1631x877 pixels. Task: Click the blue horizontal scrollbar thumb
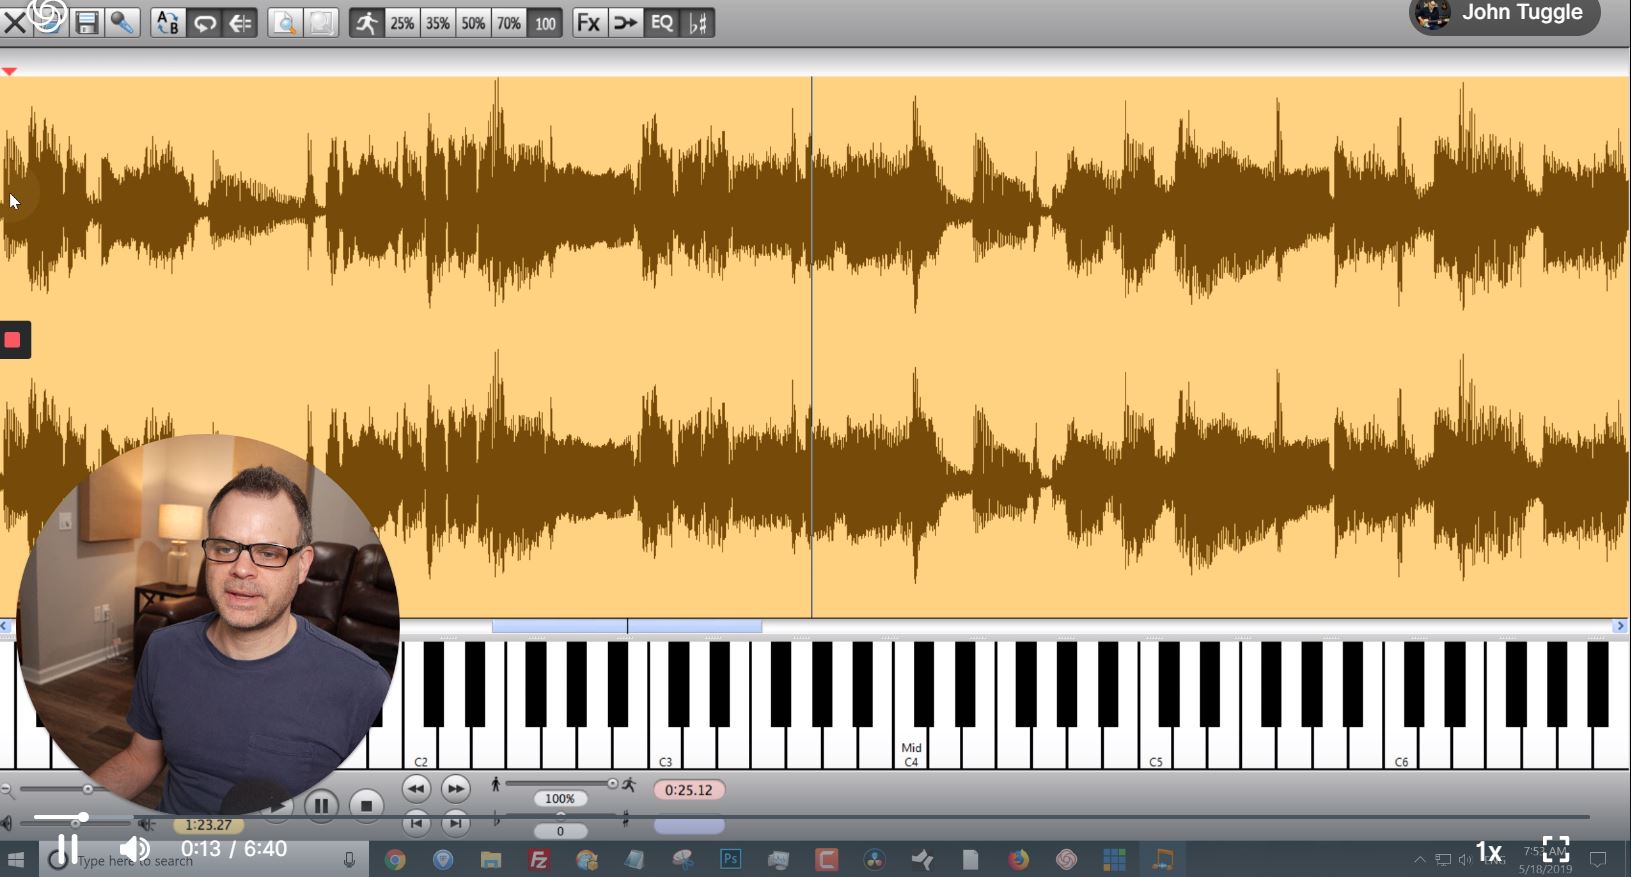tap(627, 626)
